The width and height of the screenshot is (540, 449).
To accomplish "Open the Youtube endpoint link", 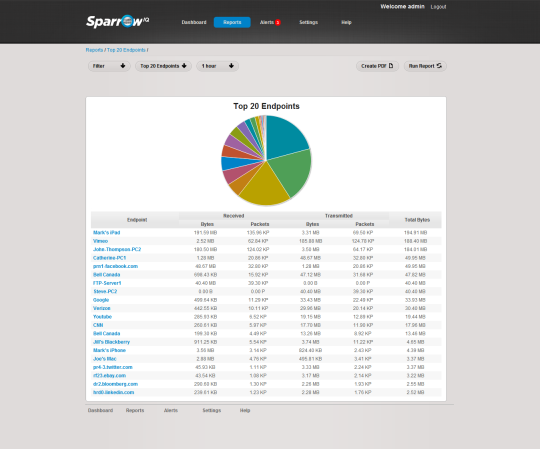I will (102, 317).
